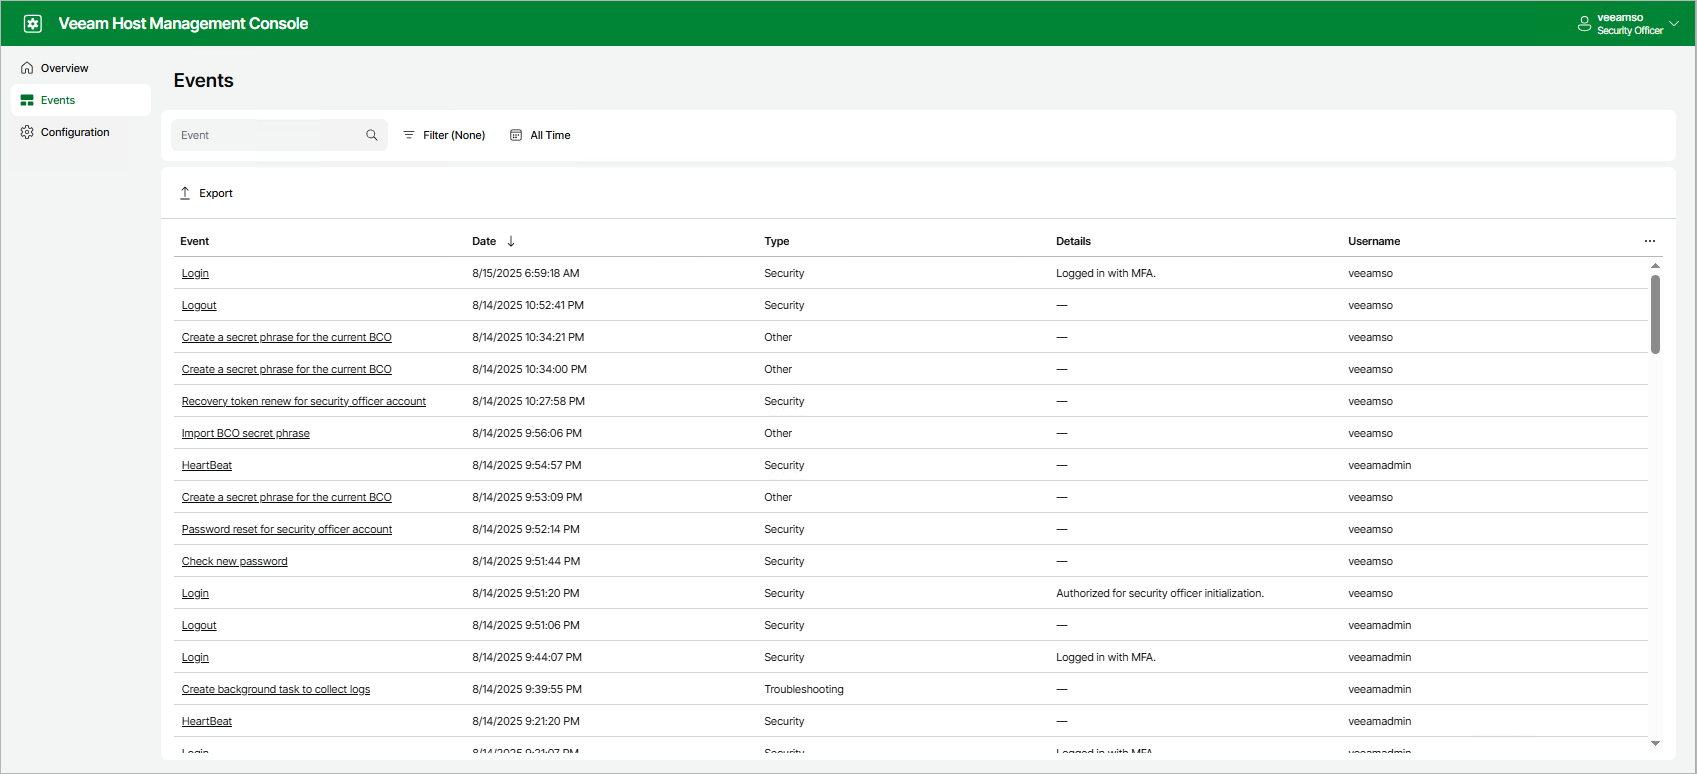Open the Login event at 9:51:20 PM
This screenshot has width=1697, height=774.
coord(195,593)
